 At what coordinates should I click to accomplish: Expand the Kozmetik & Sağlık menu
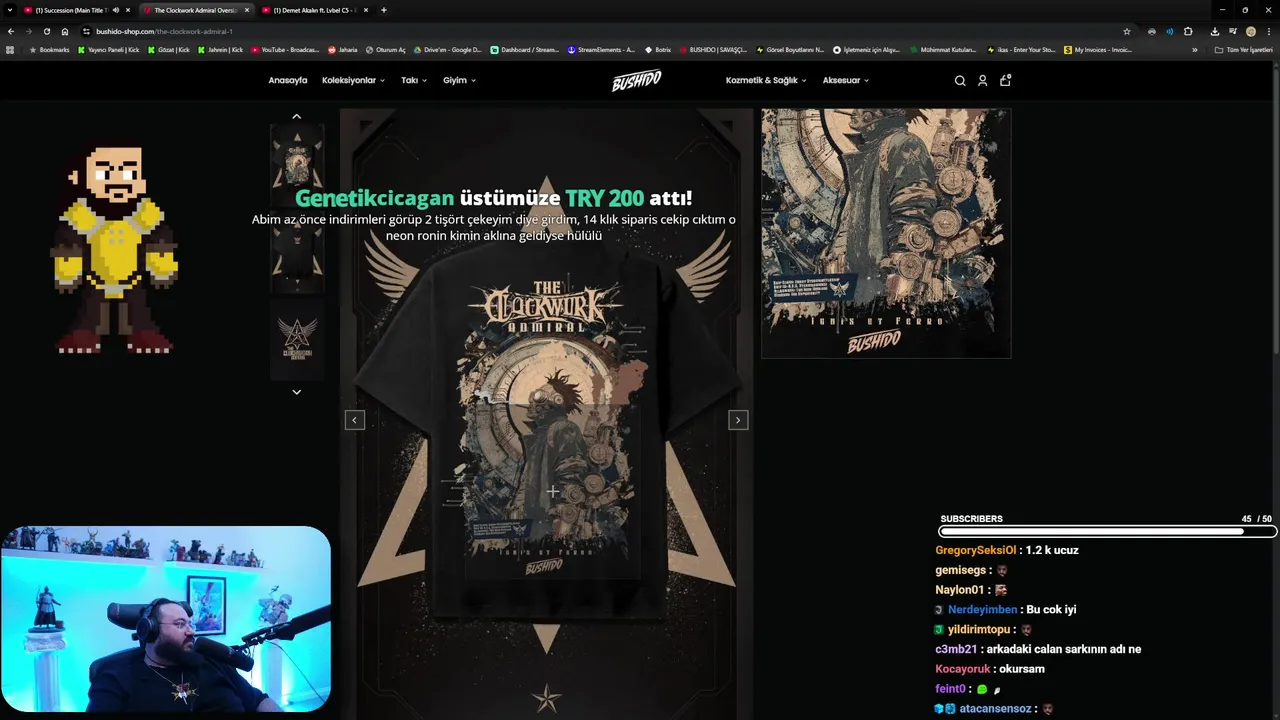(x=766, y=80)
